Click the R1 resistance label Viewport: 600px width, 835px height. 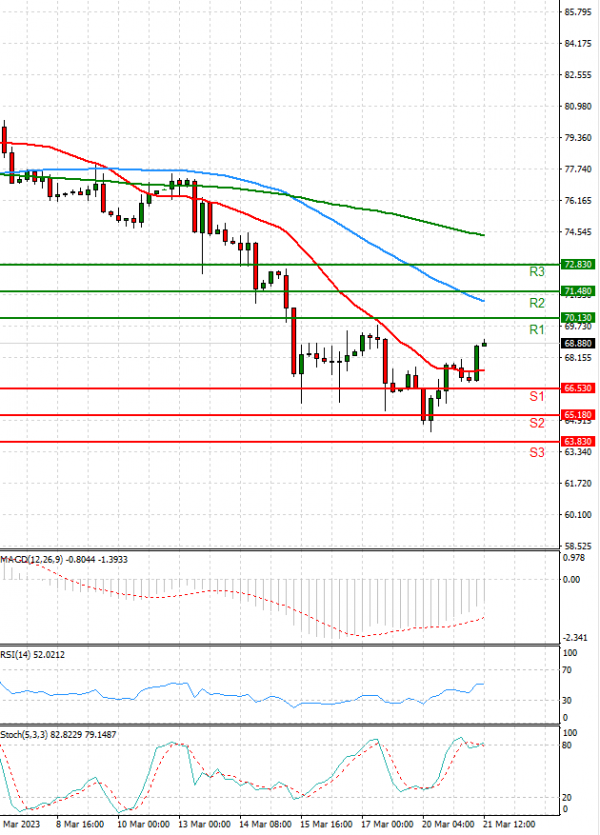pos(537,329)
